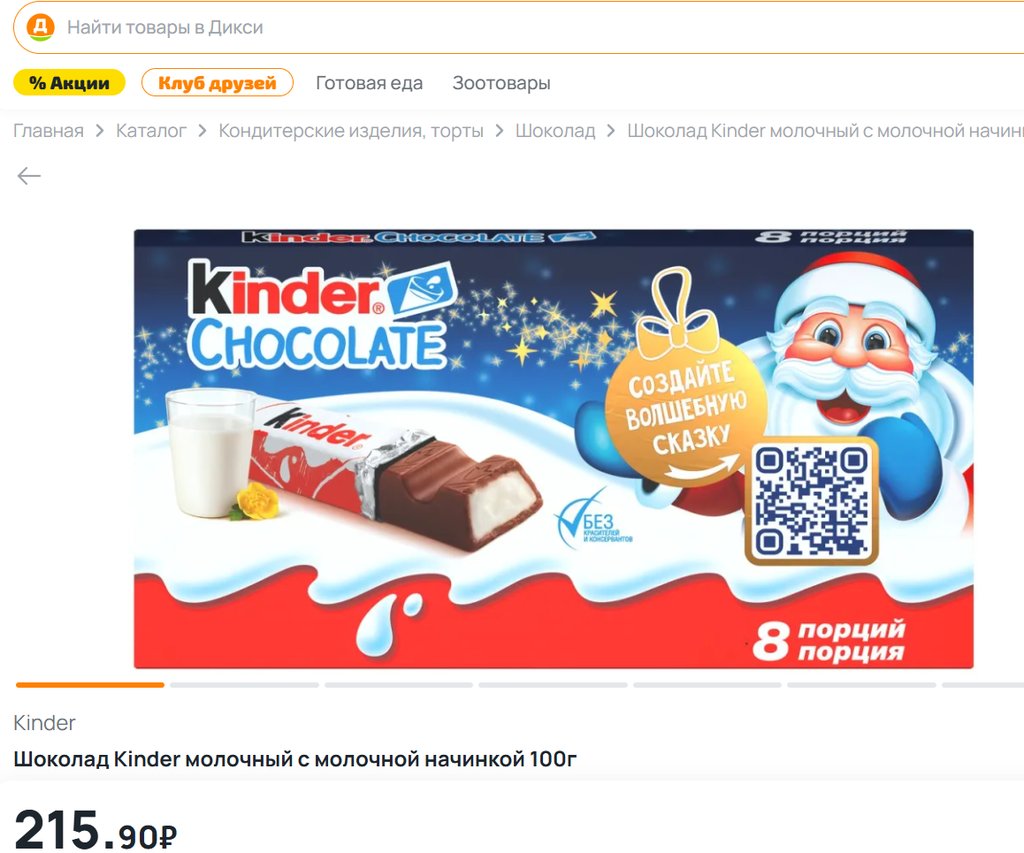Screen dimensions: 1024x853
Task: Switch to the fourth gallery image indicator
Action: pyautogui.click(x=552, y=684)
